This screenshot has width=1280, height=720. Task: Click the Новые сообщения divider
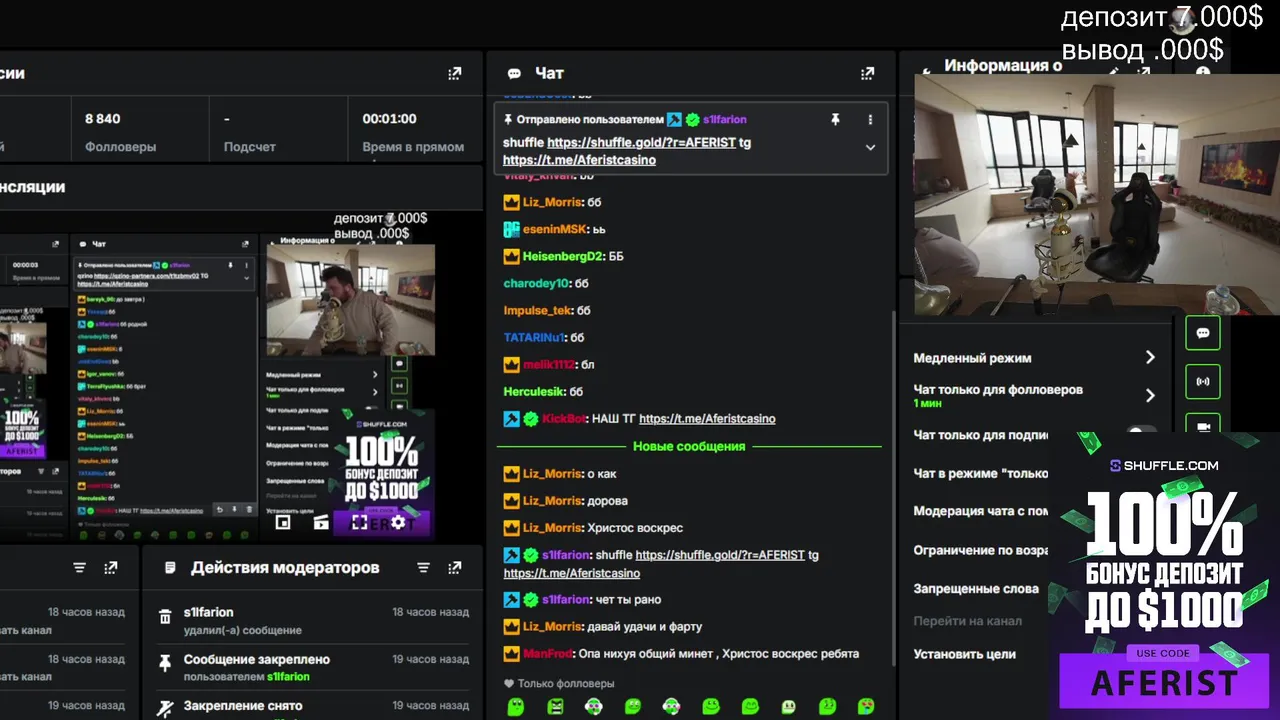tap(689, 446)
